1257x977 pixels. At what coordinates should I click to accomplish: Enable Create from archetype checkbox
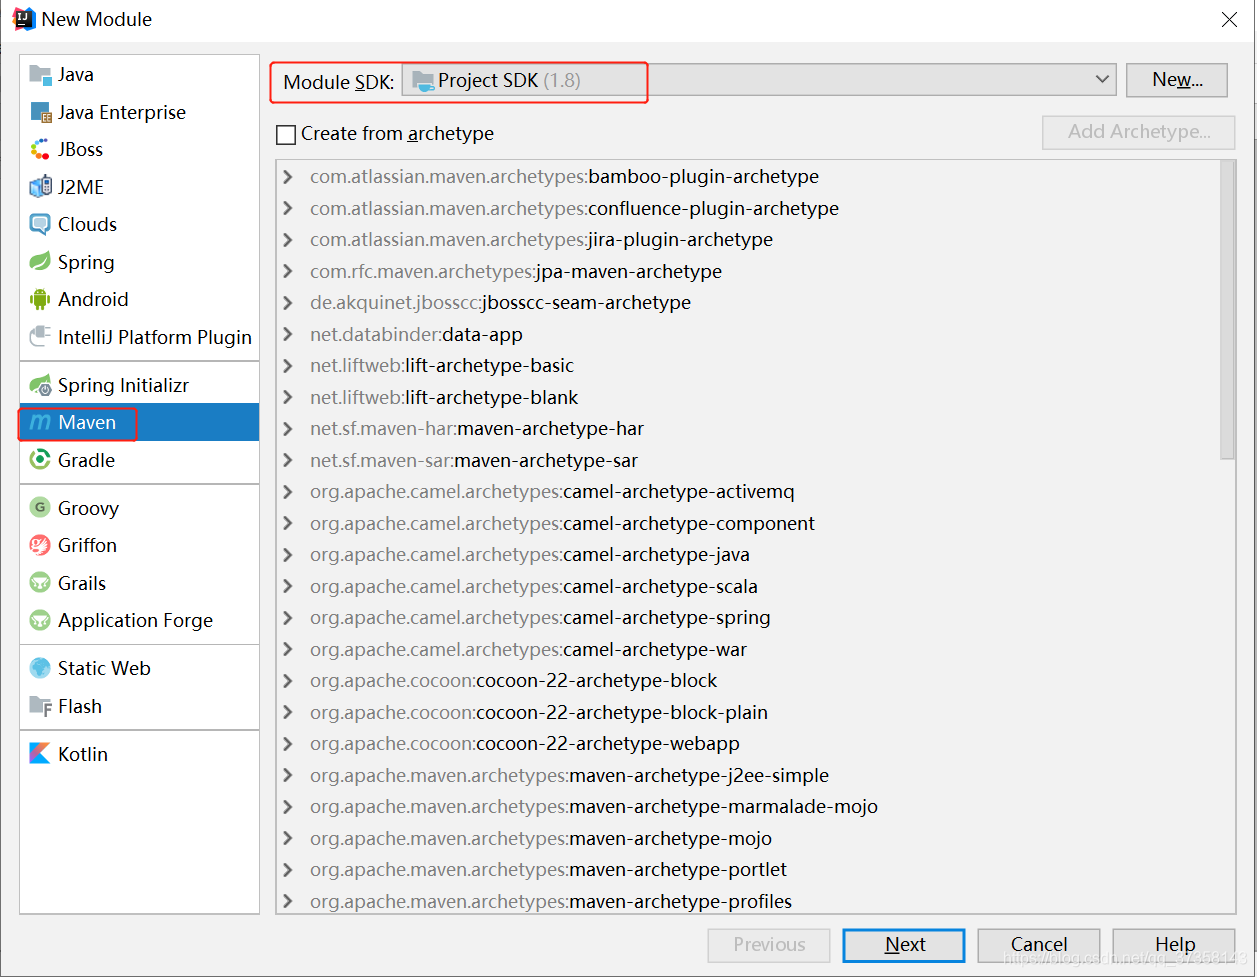[x=286, y=134]
